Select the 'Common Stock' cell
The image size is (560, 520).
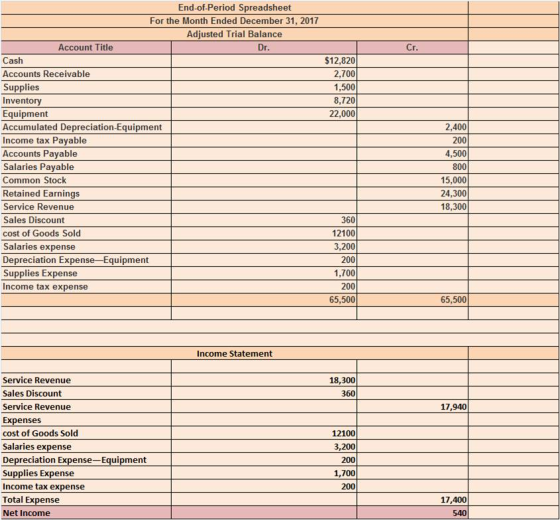pos(86,180)
